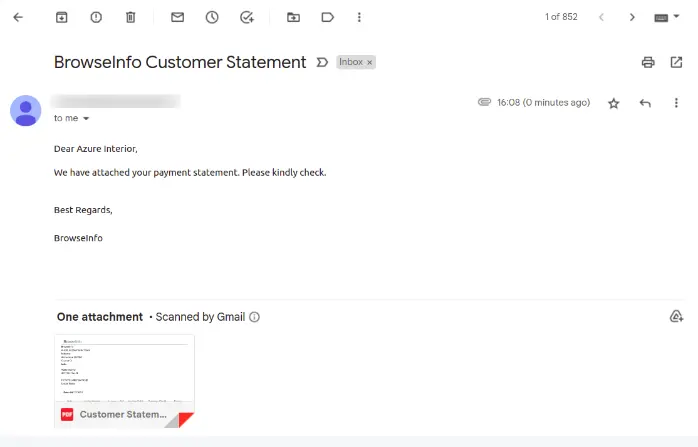Go to older email arrow
Viewport: 698px width, 447px height.
pyautogui.click(x=632, y=17)
